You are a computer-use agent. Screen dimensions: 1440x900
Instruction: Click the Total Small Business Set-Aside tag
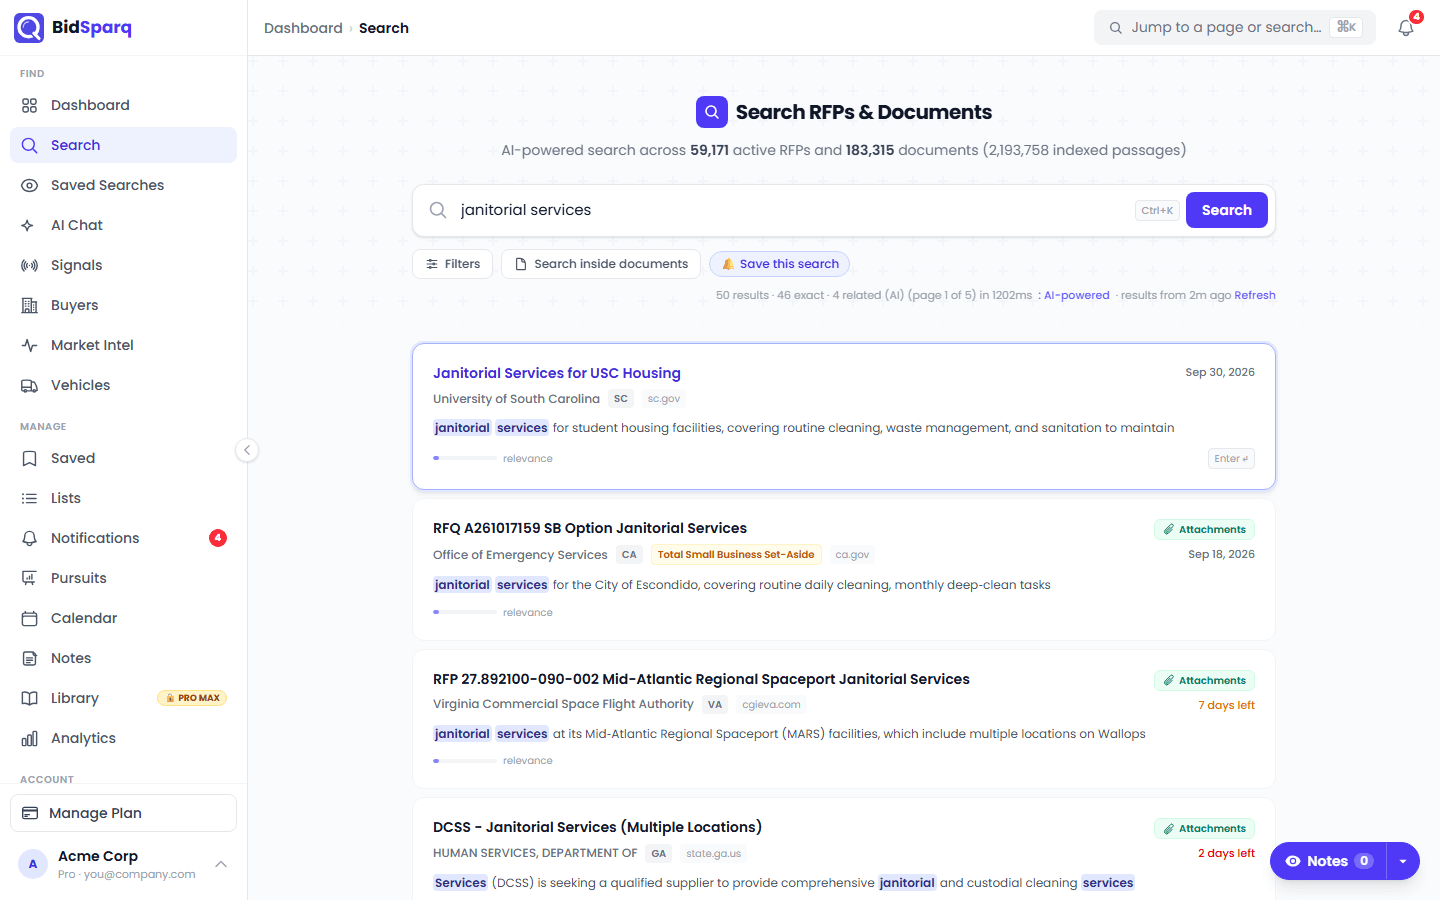pos(736,555)
